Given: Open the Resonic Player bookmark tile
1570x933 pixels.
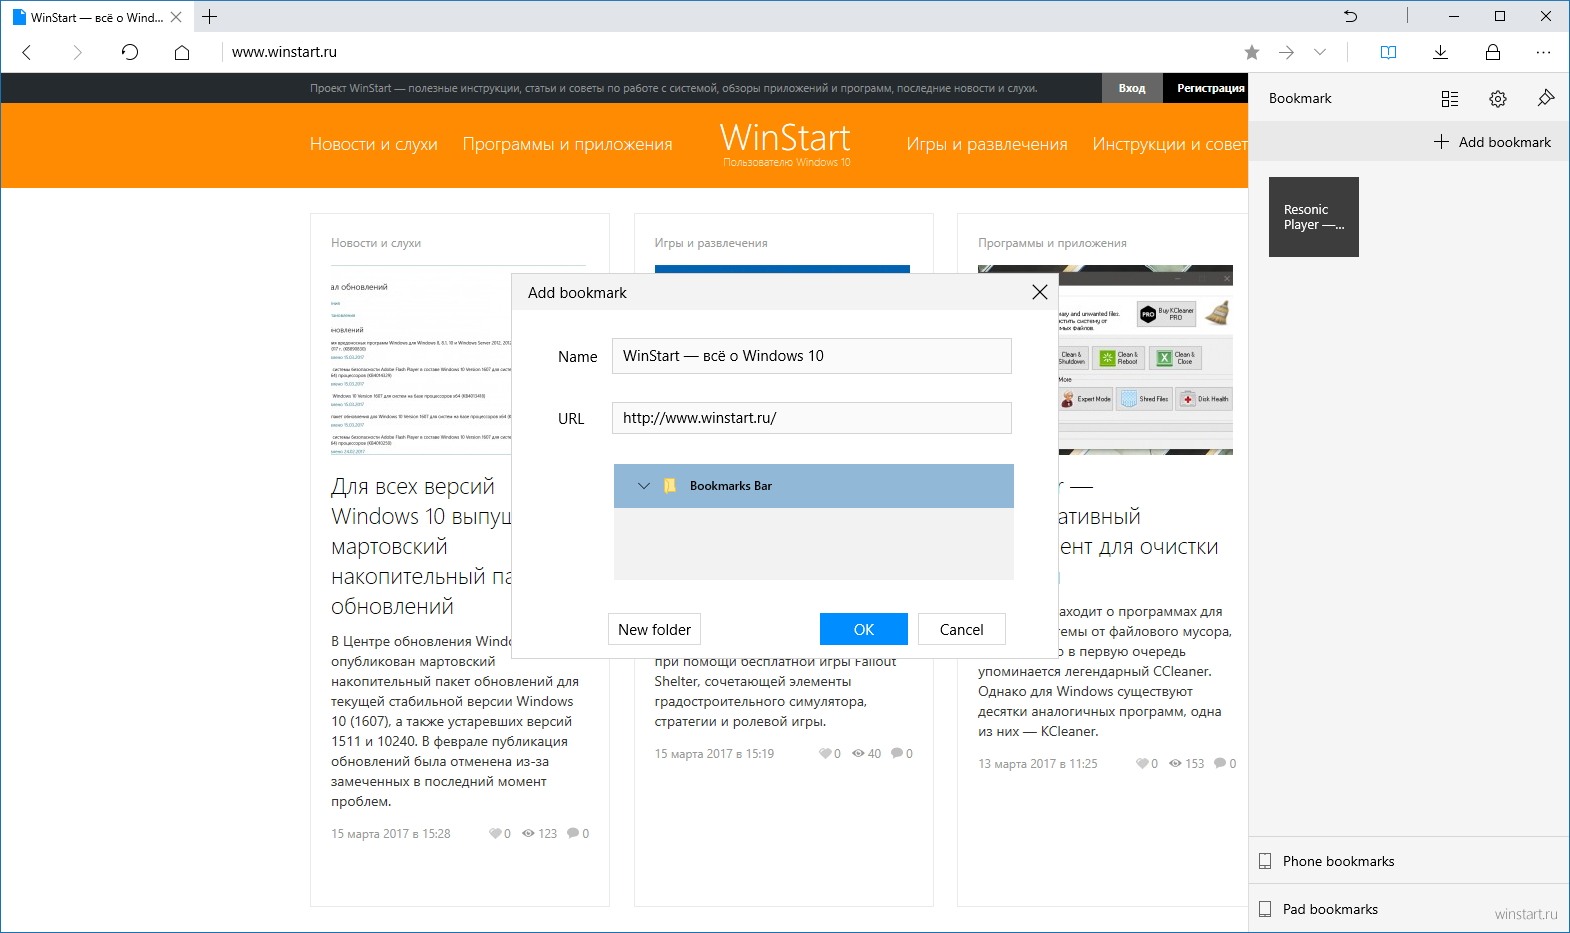Looking at the screenshot, I should 1313,217.
